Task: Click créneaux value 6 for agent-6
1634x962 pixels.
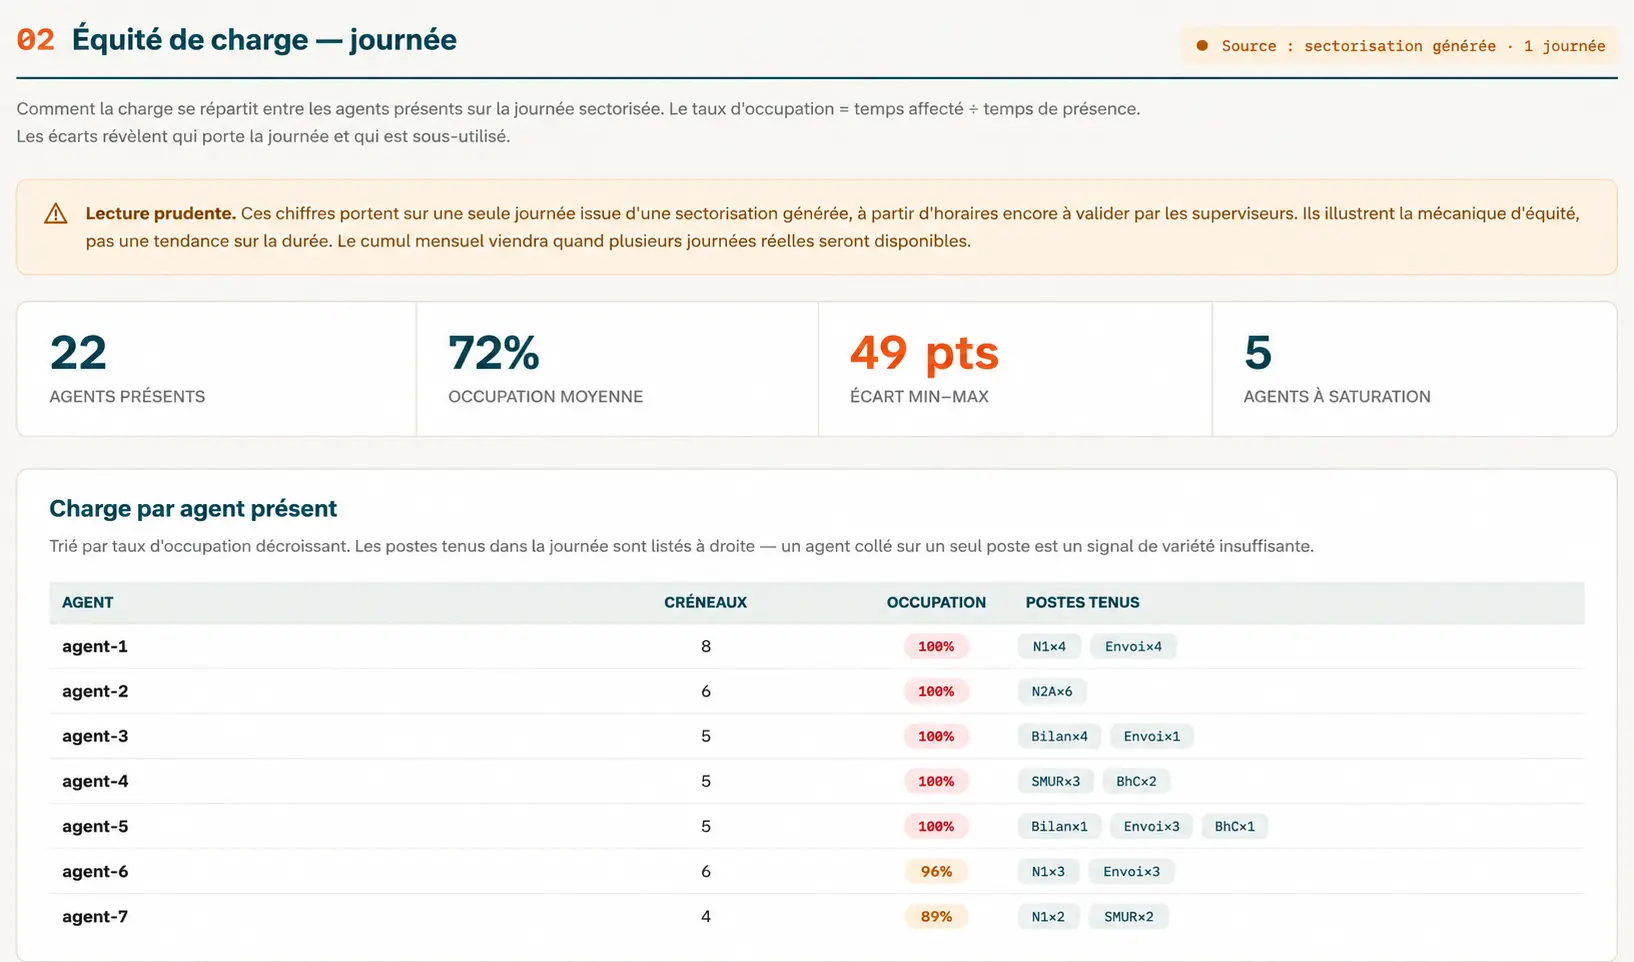Action: [706, 871]
